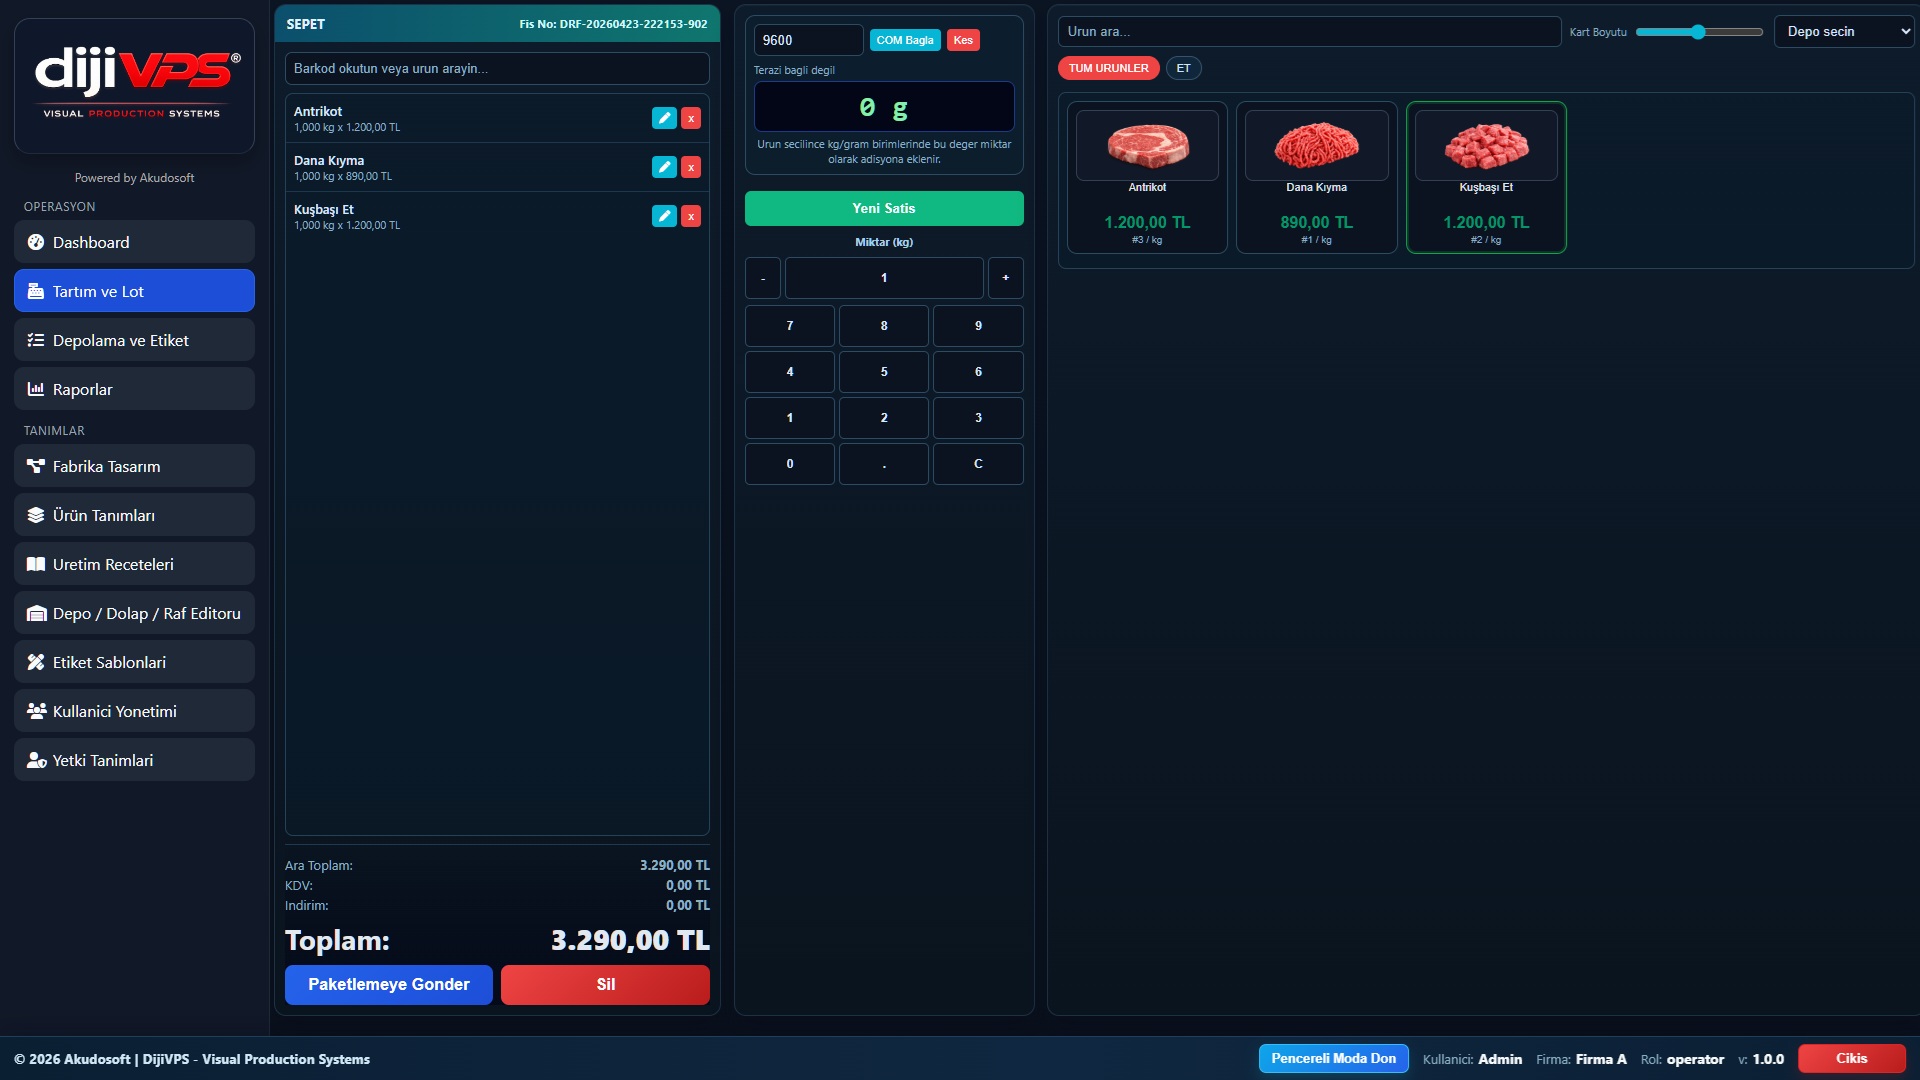
Task: Filter by ET category
Action: pos(1183,68)
